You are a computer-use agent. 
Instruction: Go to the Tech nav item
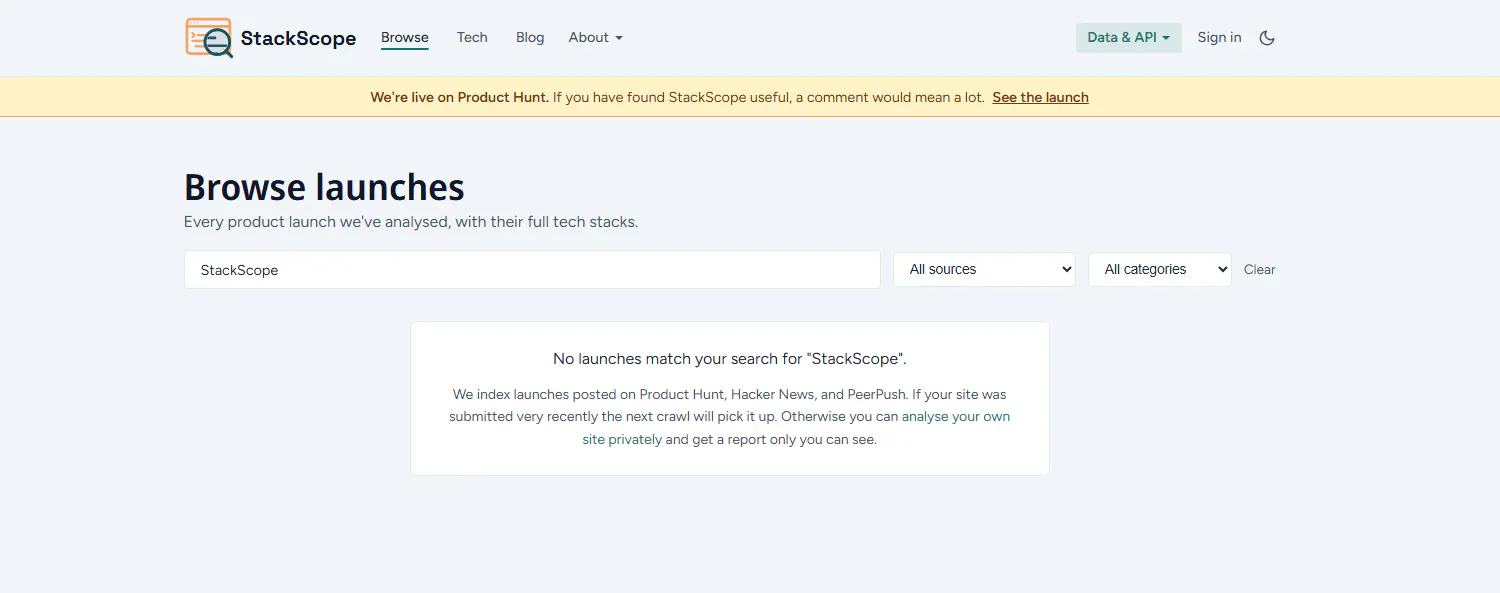click(472, 38)
